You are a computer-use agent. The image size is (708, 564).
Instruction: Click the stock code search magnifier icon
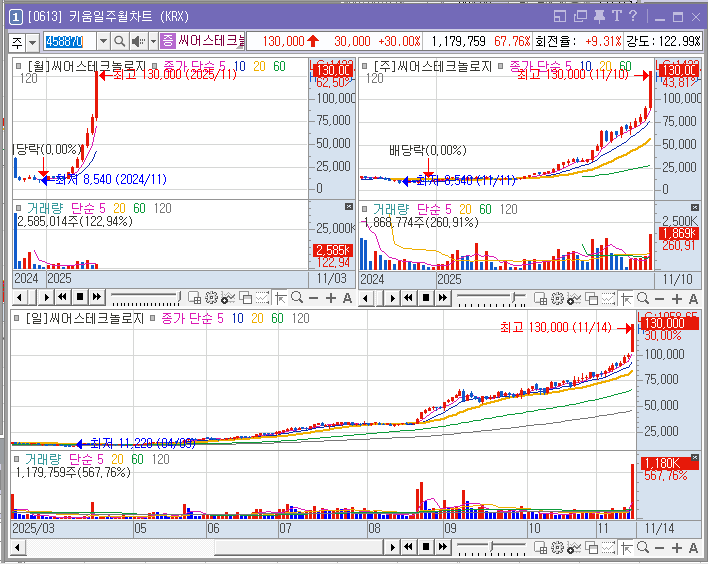119,42
